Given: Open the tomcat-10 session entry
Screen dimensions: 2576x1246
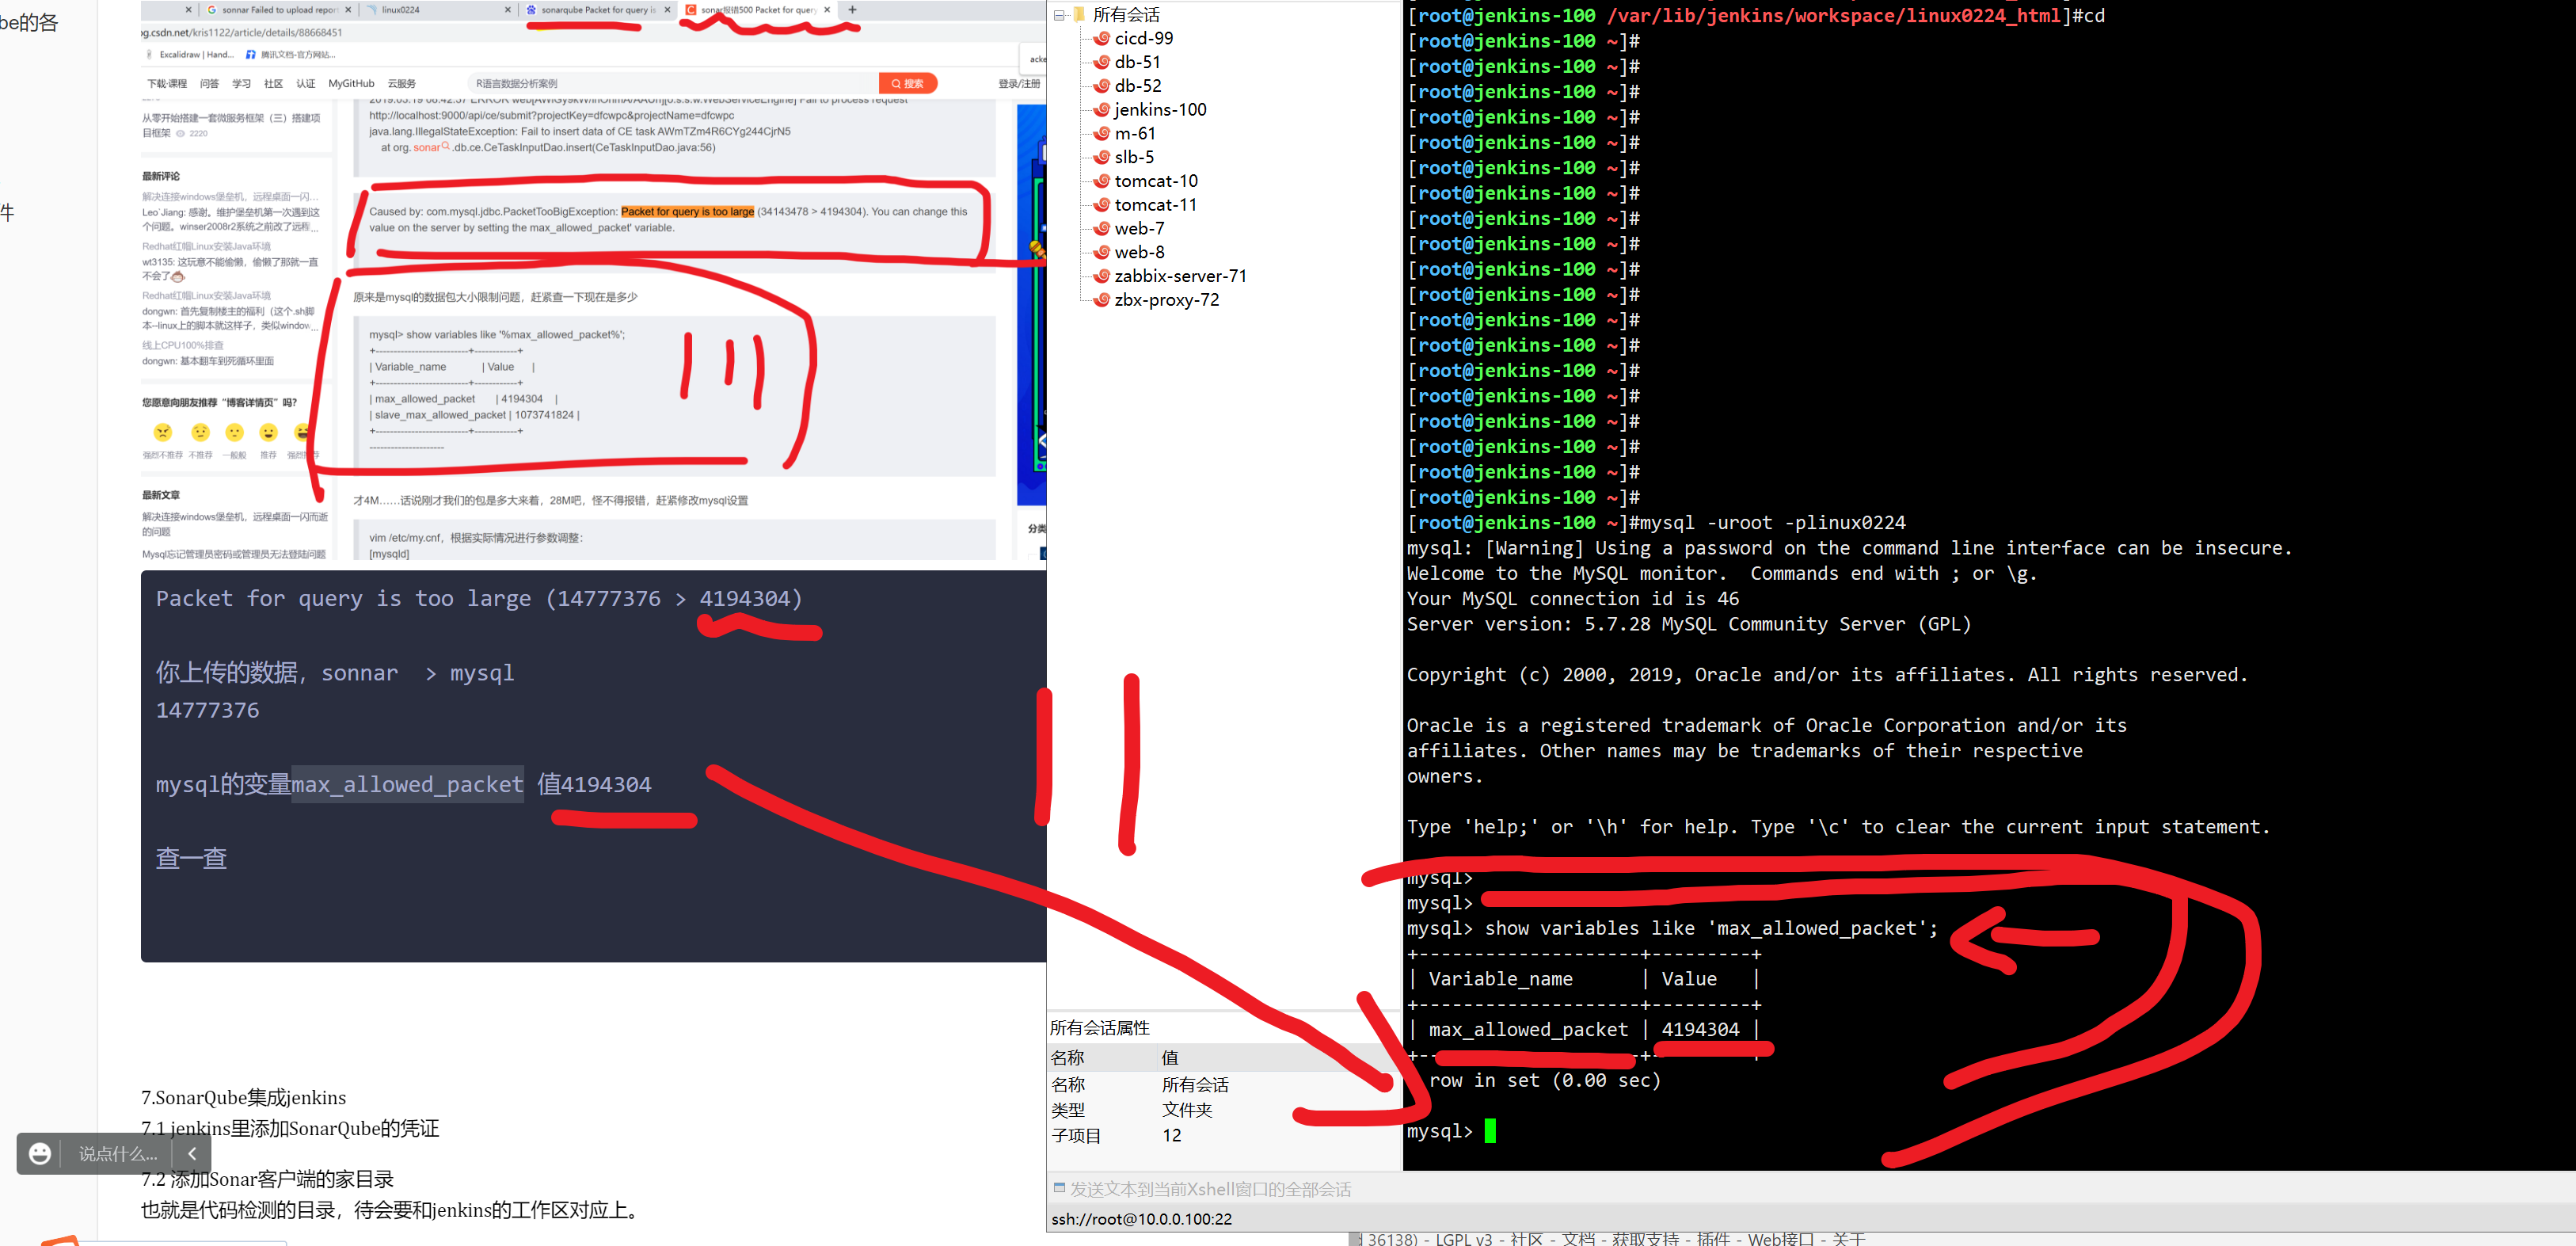Looking at the screenshot, I should tap(1155, 181).
